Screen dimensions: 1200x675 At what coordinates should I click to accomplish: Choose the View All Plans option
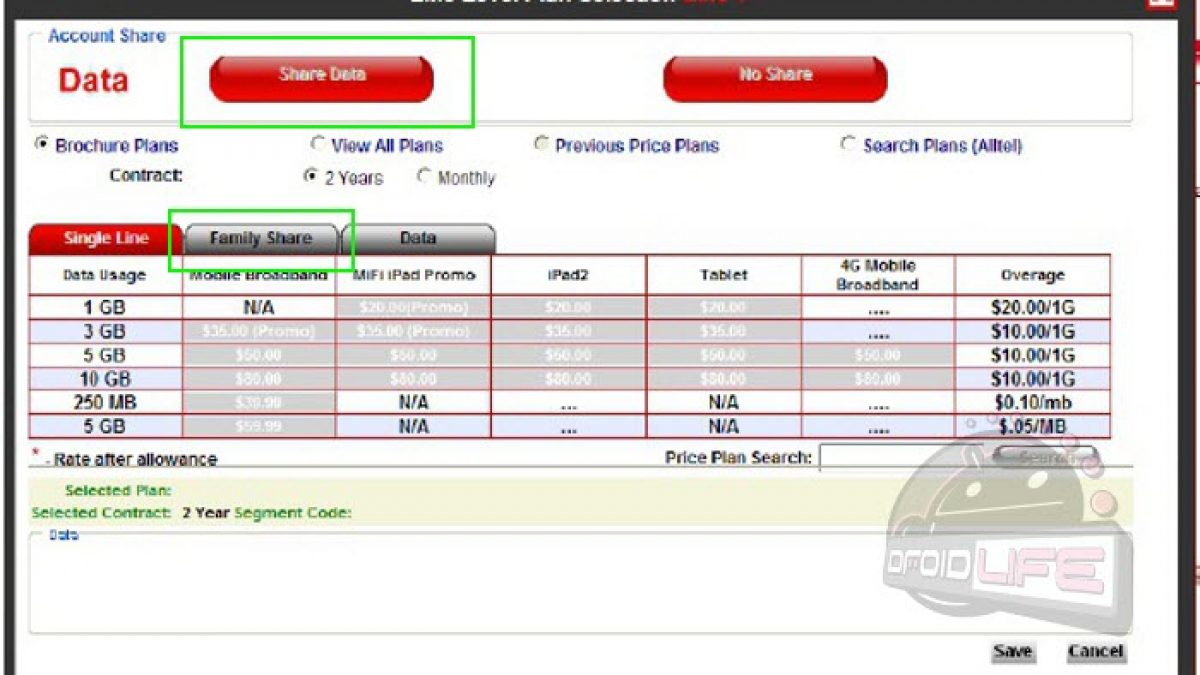pyautogui.click(x=318, y=144)
